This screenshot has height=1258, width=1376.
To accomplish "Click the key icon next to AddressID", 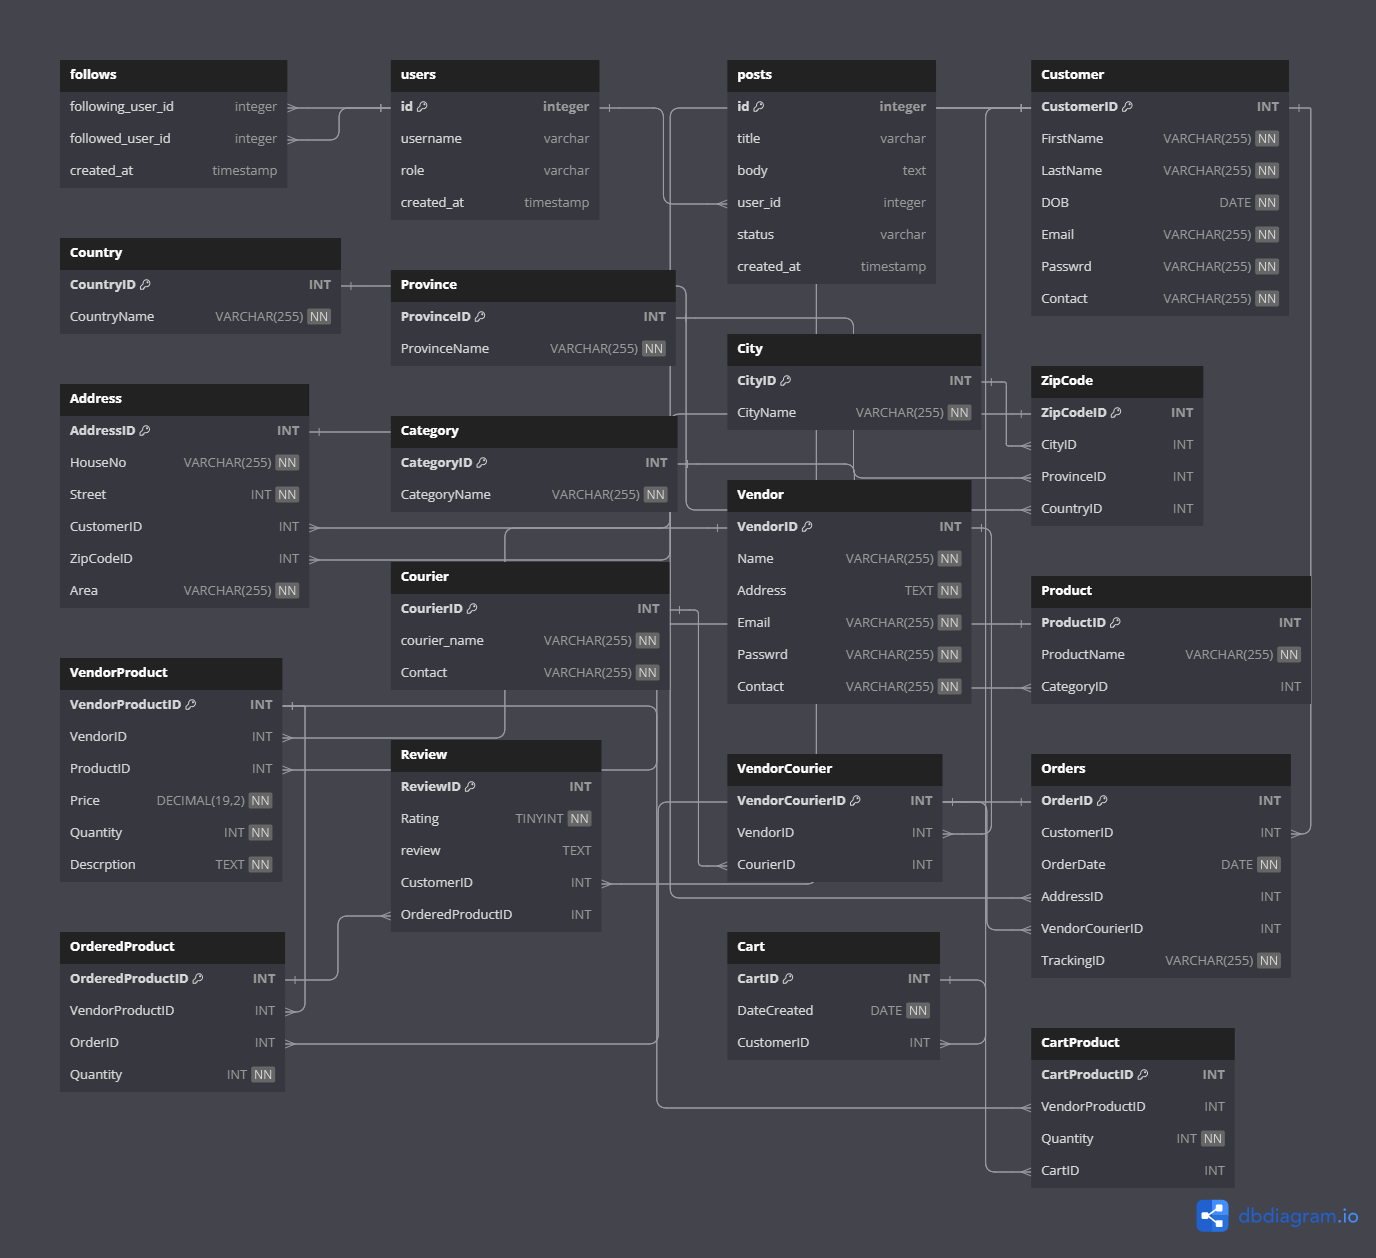I will pos(144,431).
